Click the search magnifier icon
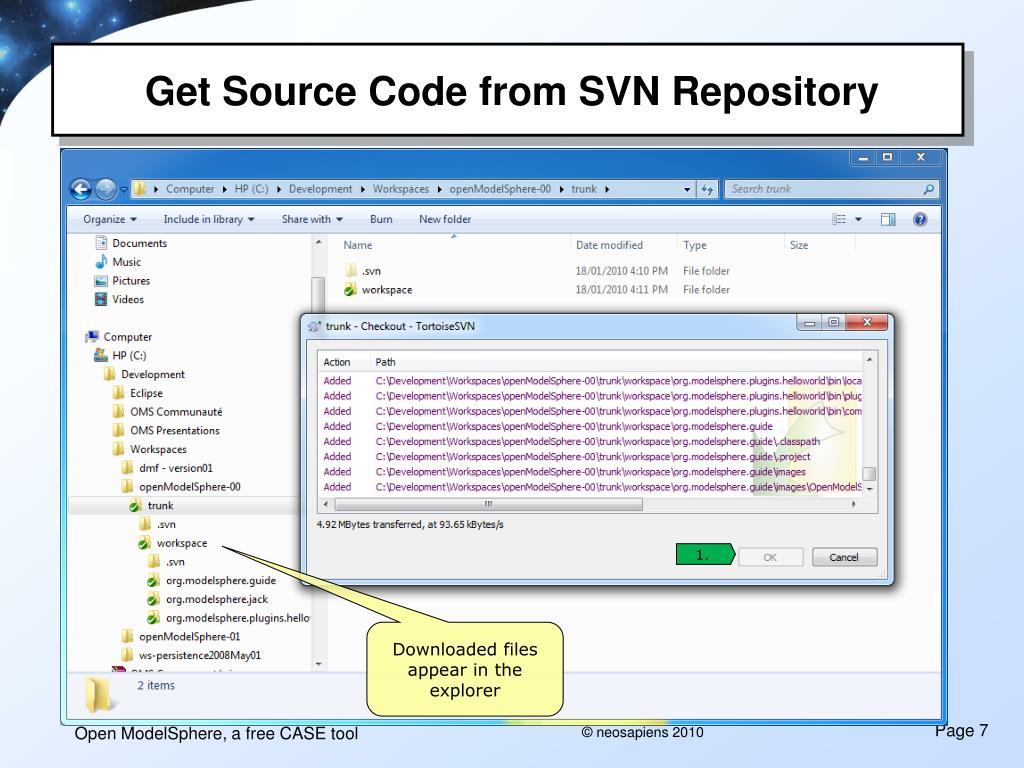 coord(929,189)
